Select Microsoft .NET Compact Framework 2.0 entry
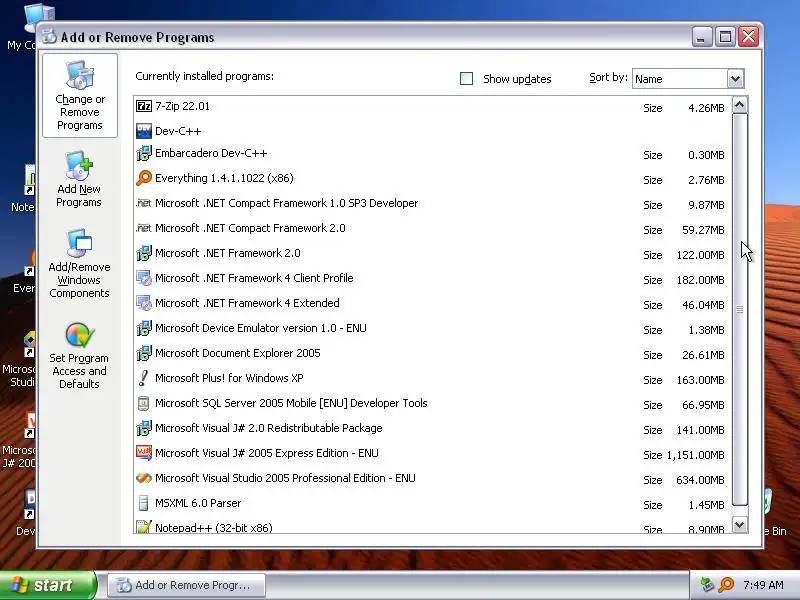 pyautogui.click(x=432, y=228)
